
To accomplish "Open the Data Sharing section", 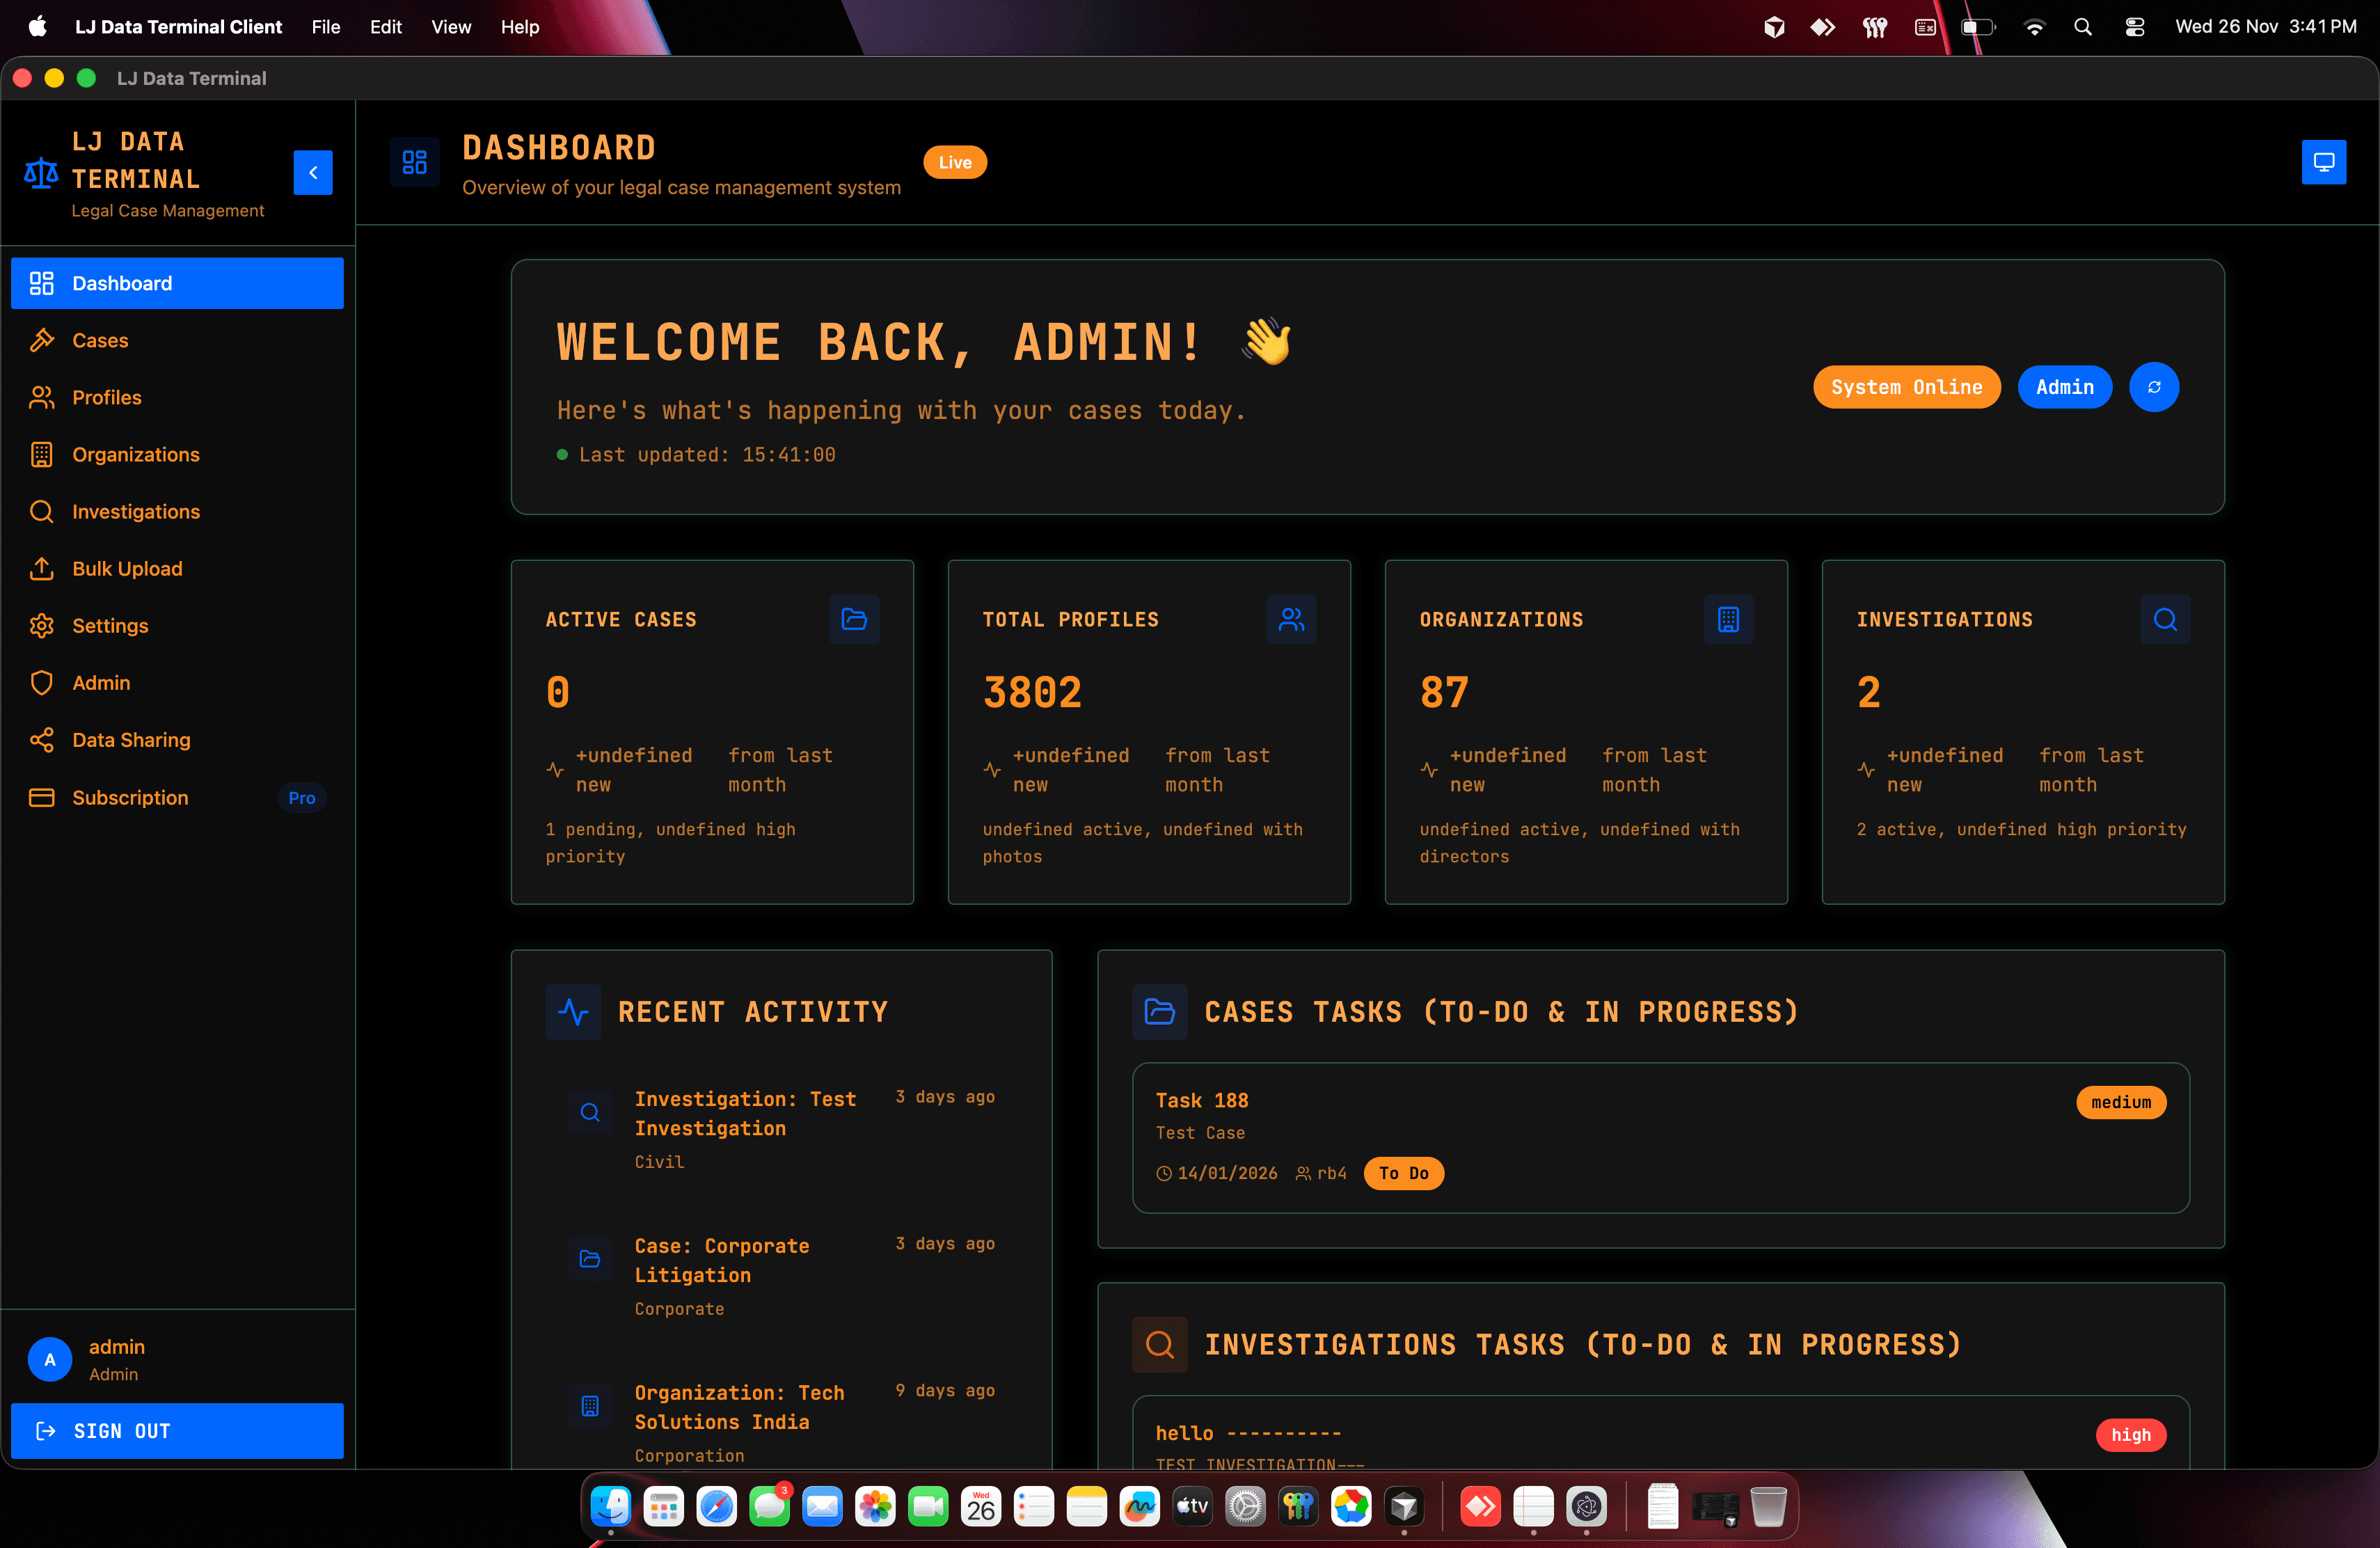I will pyautogui.click(x=131, y=739).
